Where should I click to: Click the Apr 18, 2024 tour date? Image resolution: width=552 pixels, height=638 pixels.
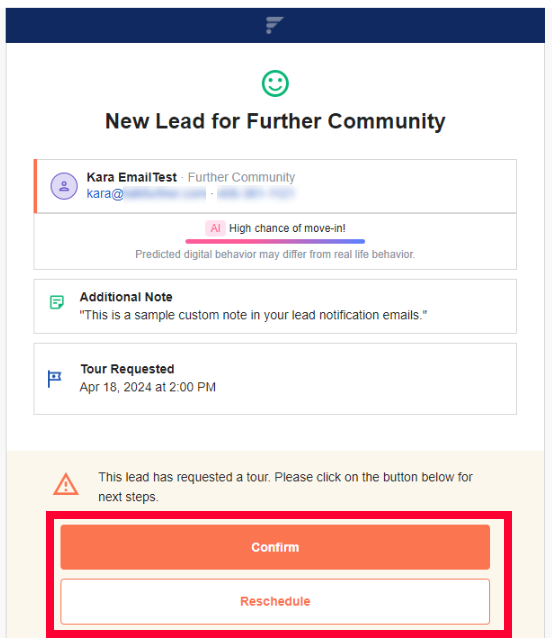[x=148, y=387]
